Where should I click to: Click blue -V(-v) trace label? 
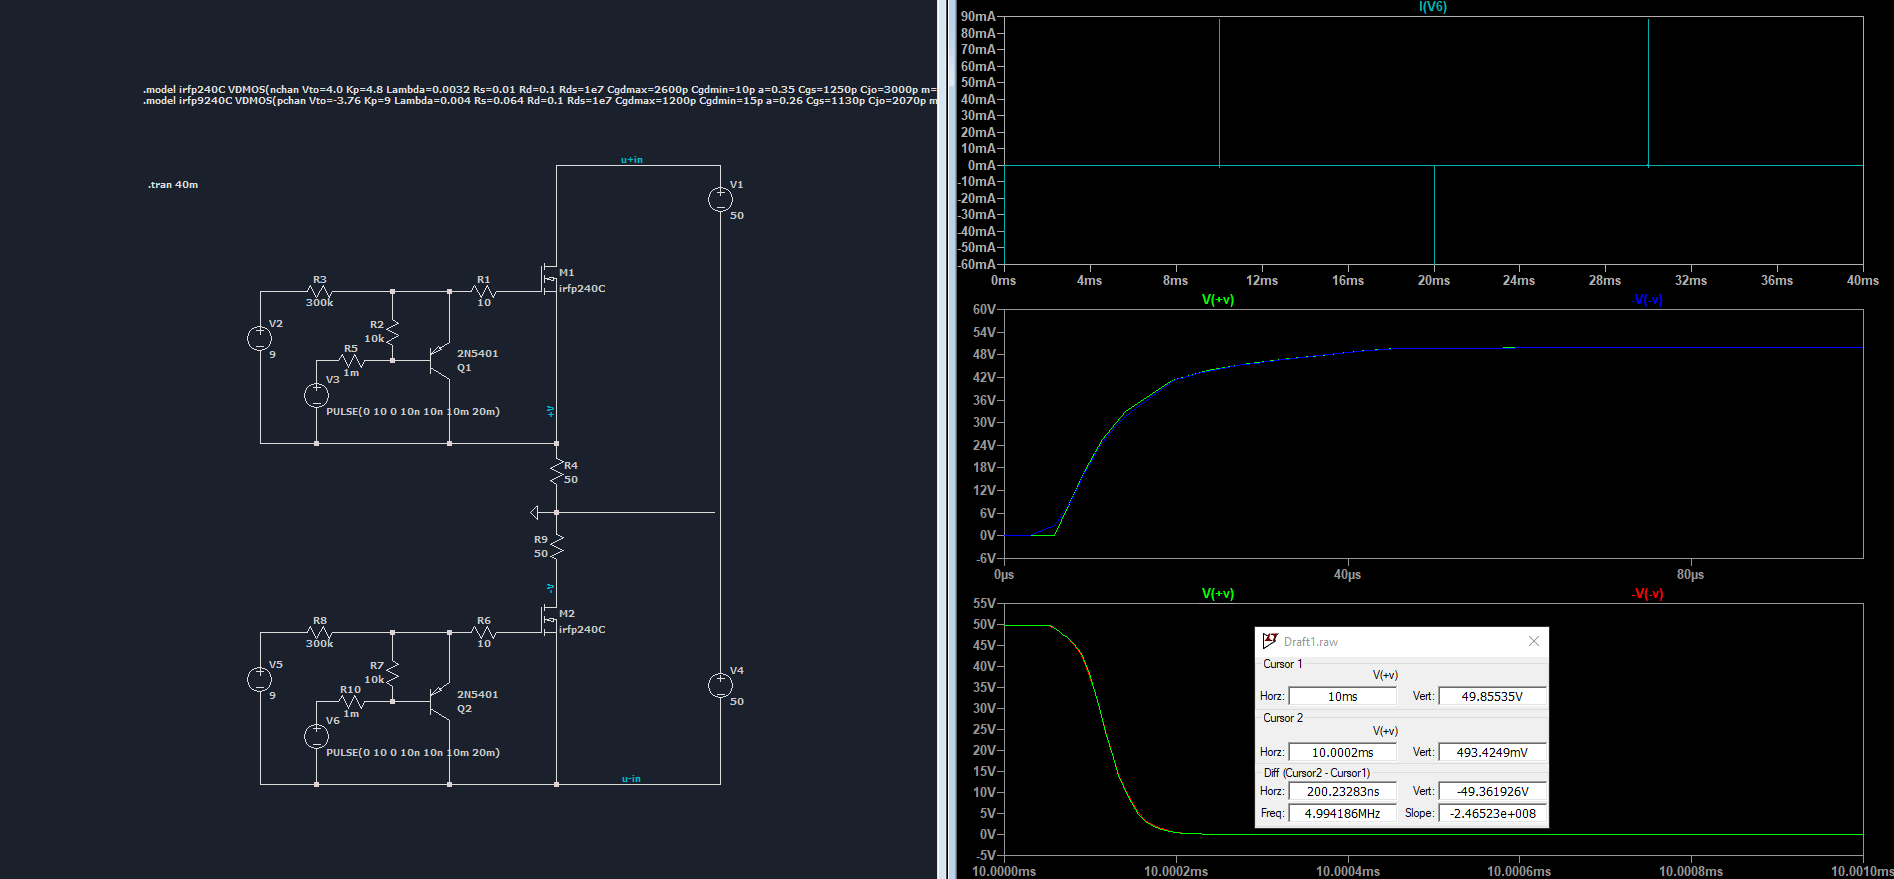[x=1647, y=300]
